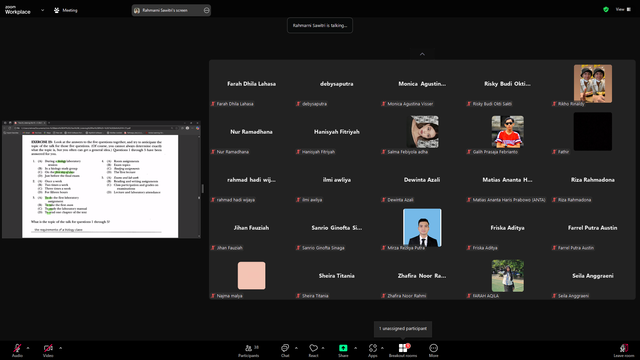Open the View layout menu
The image size is (640, 360).
(623, 9)
